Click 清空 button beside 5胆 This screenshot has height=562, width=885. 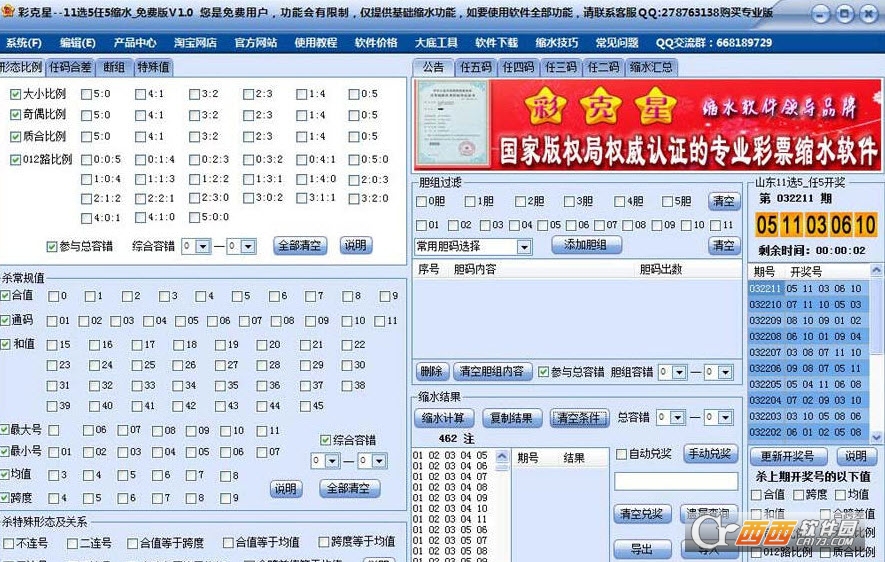pos(724,201)
